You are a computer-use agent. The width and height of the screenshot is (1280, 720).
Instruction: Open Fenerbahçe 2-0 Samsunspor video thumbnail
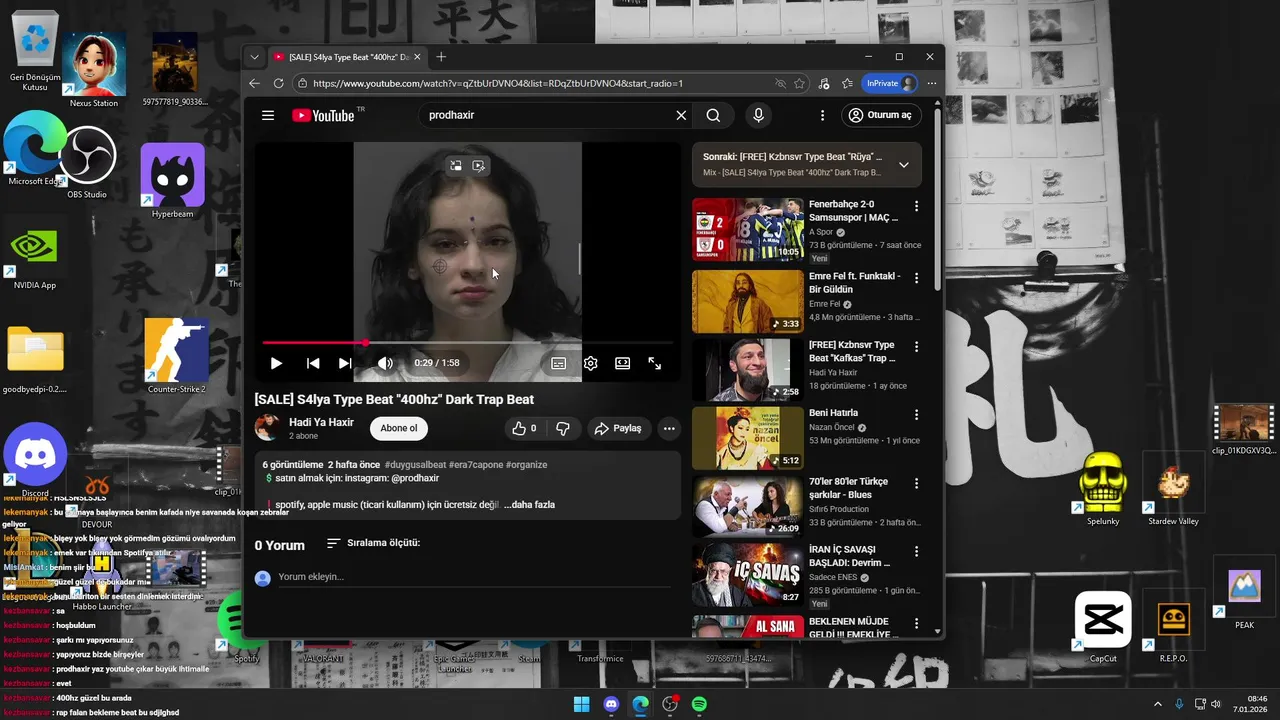[748, 230]
